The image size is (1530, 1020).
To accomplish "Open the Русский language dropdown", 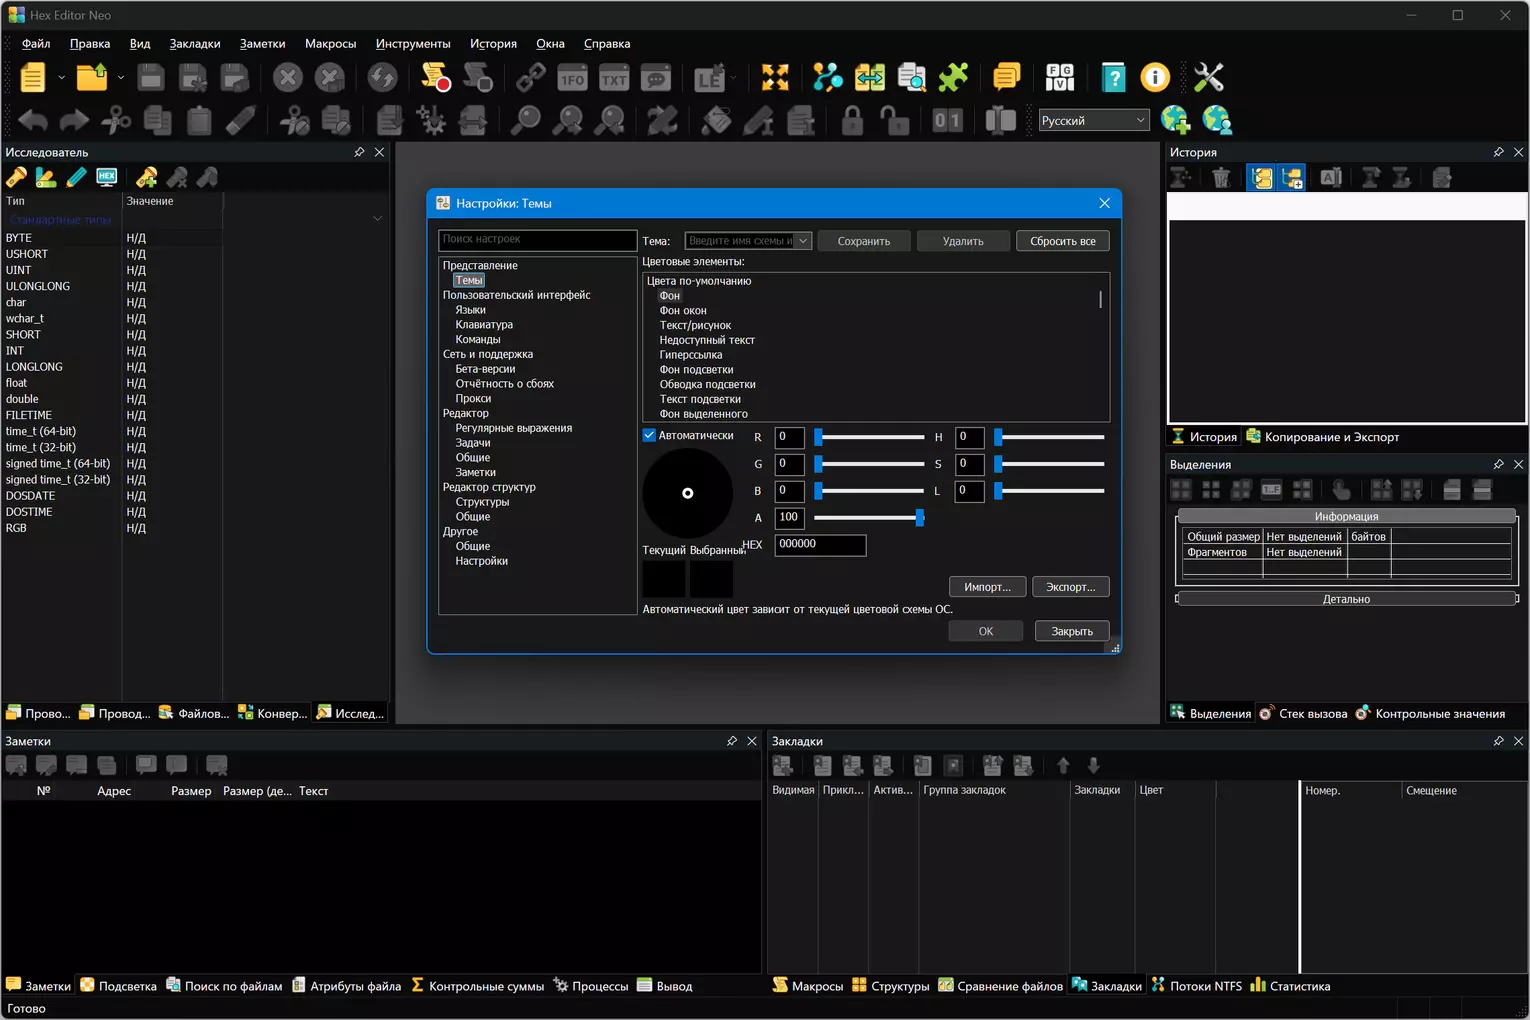I will (x=1093, y=121).
